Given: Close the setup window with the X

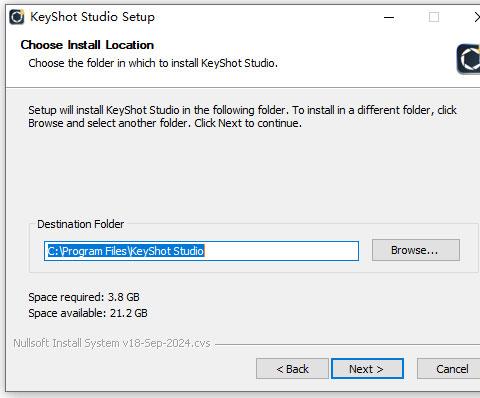Looking at the screenshot, I should click(477, 17).
